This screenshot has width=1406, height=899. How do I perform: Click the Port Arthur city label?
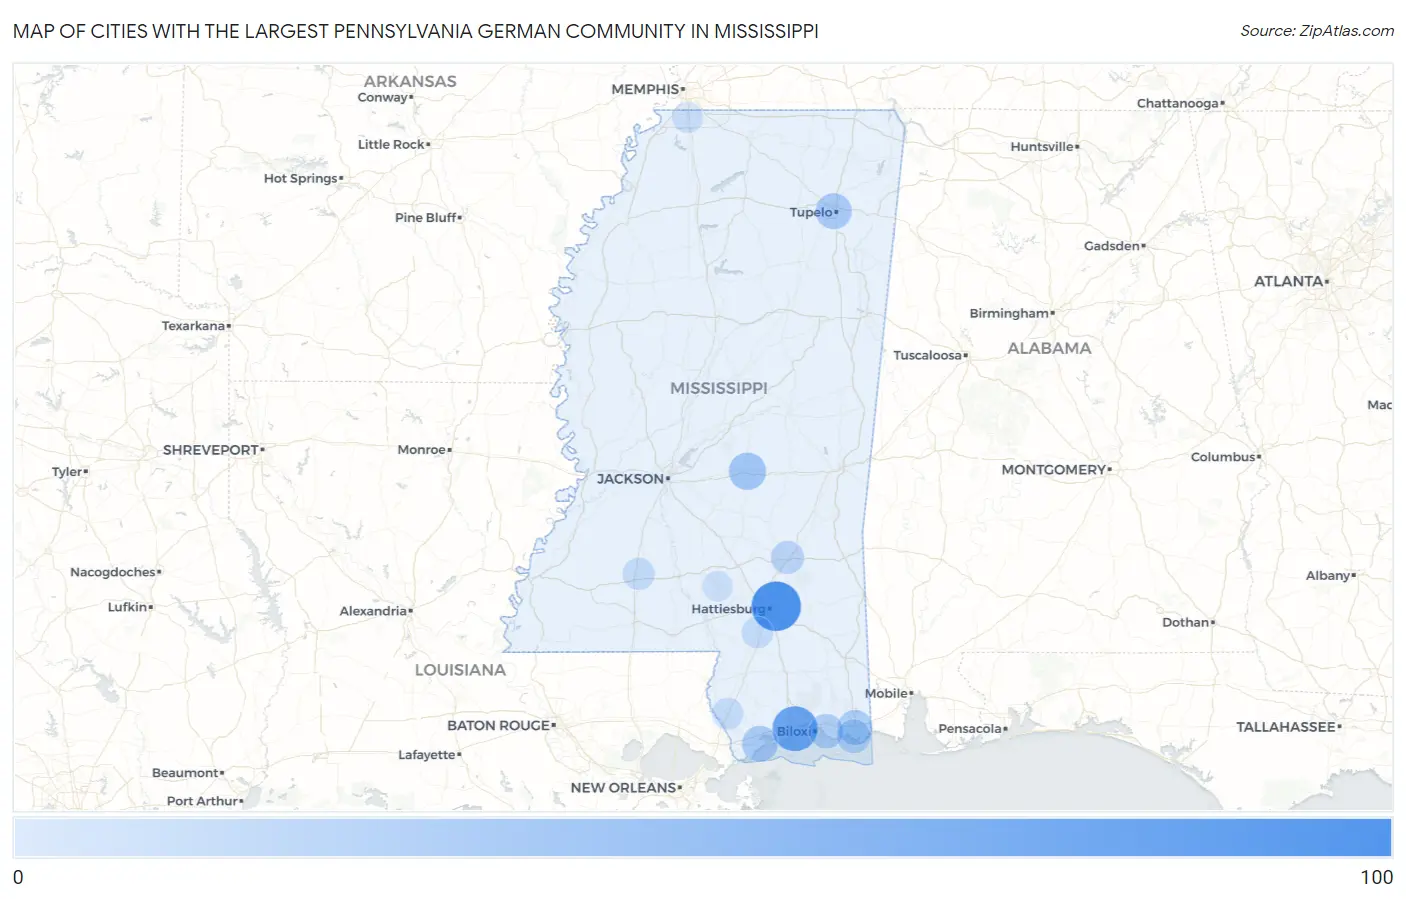[x=203, y=801]
